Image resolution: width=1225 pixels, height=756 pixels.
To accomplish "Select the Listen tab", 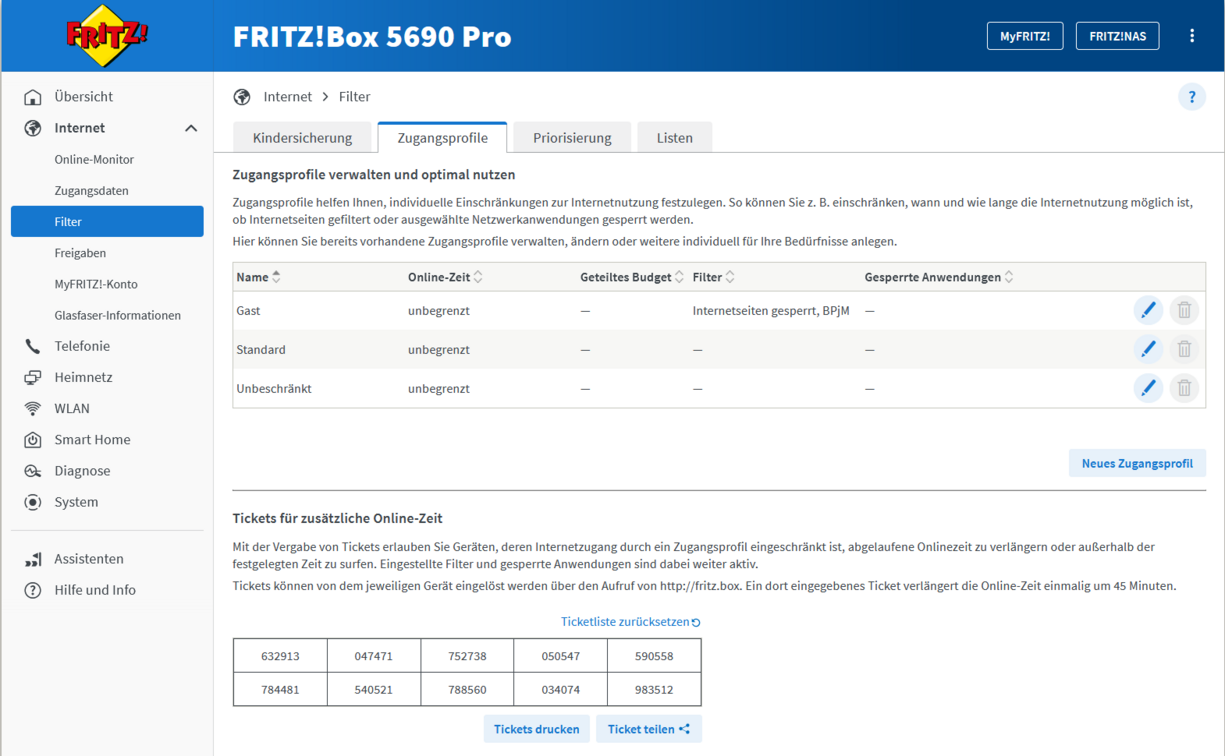I will pyautogui.click(x=674, y=138).
